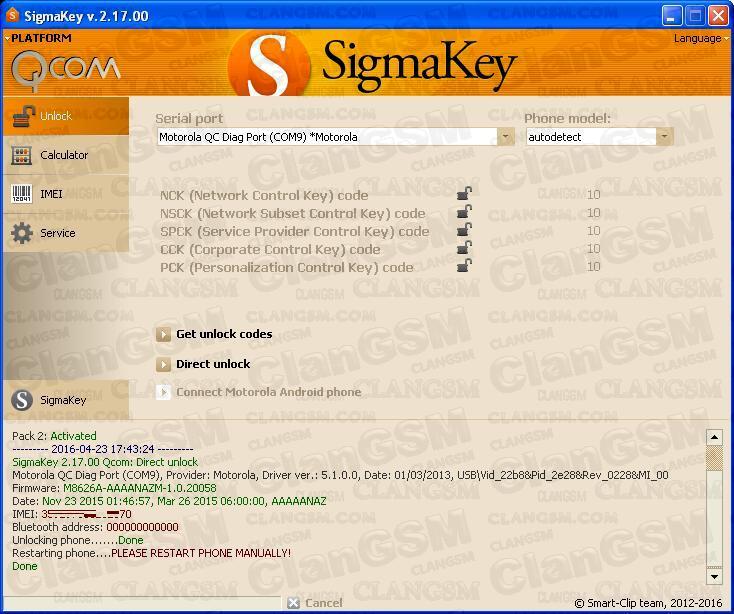
Task: Click the large SigmaKey logo in header
Action: (x=372, y=65)
